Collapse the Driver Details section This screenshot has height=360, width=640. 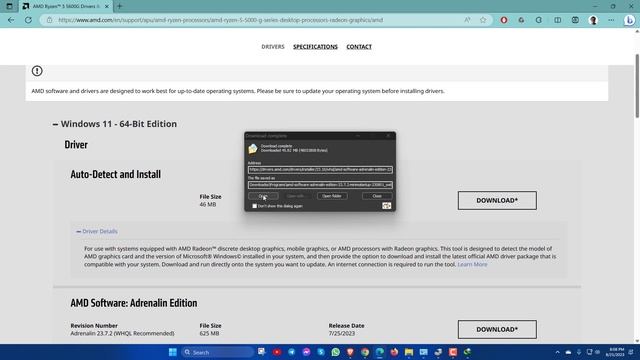97,231
